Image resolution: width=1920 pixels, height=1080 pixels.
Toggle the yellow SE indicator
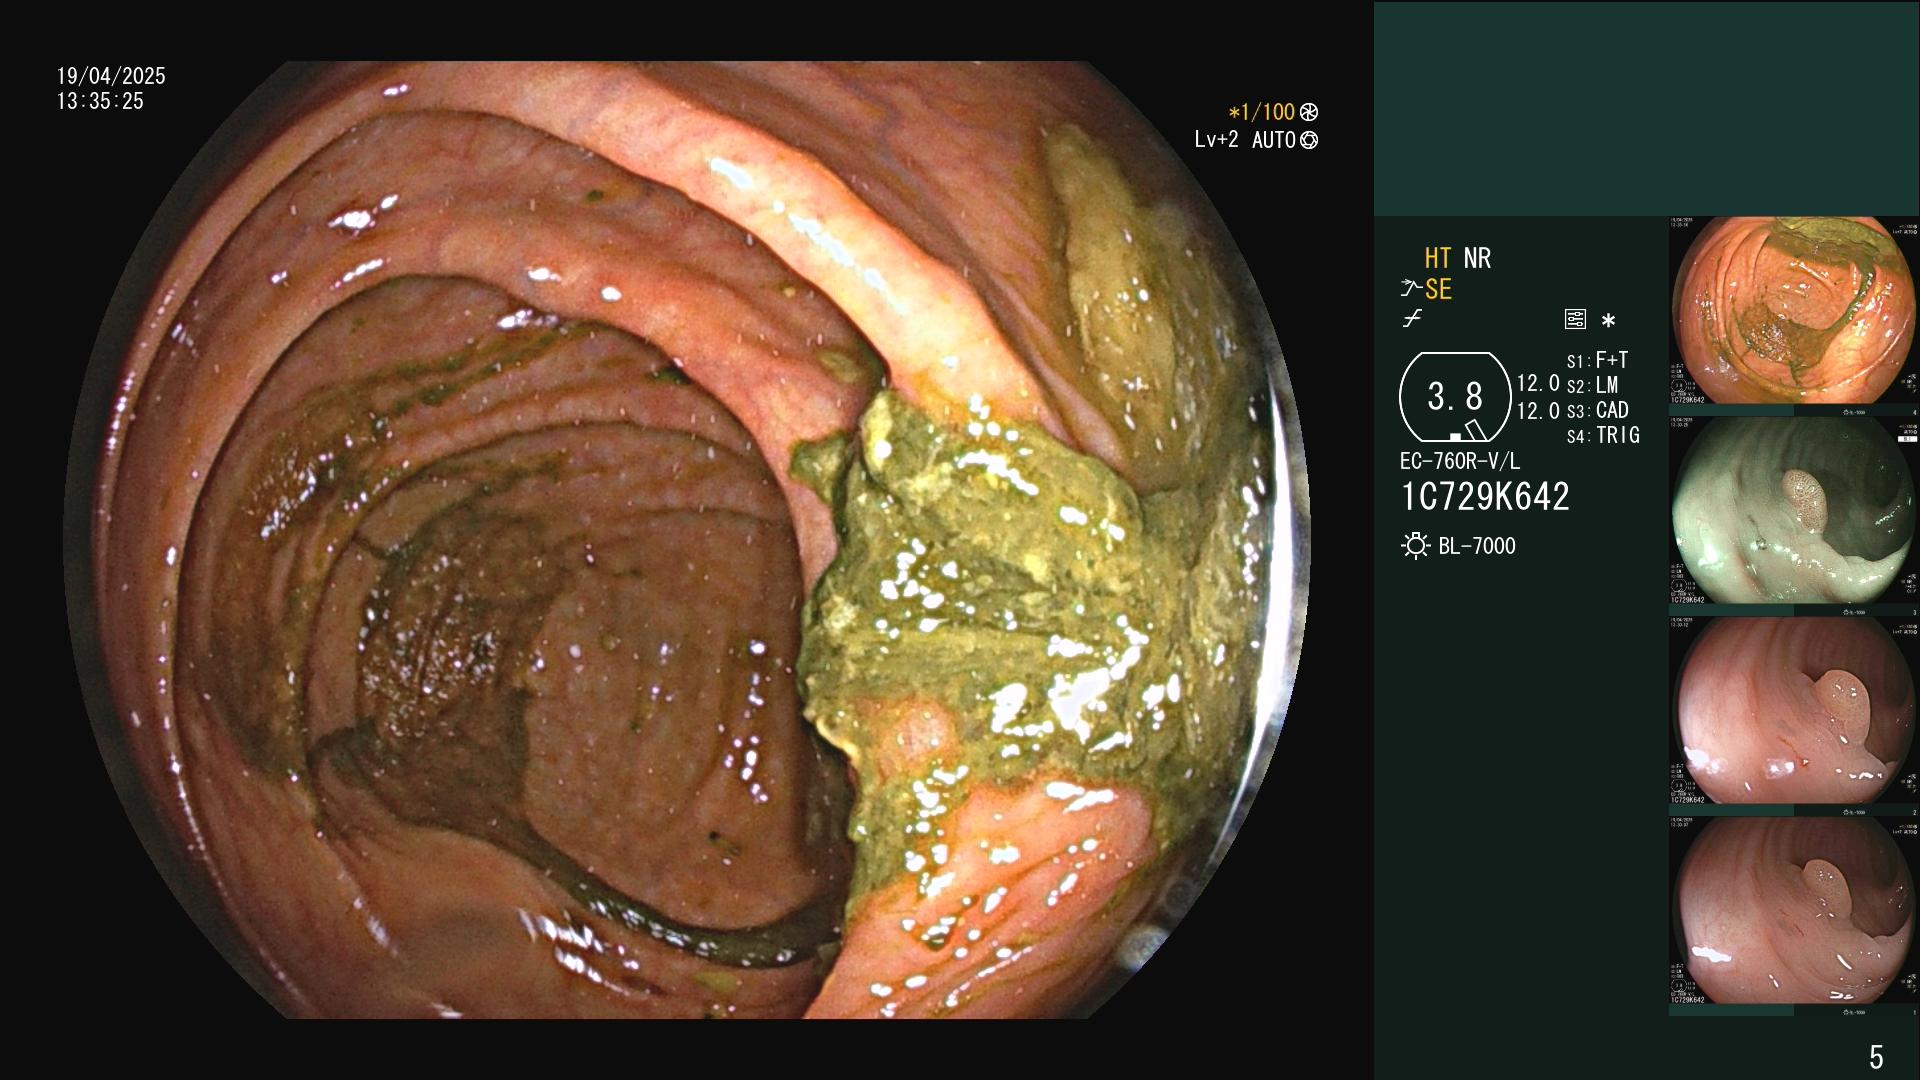click(x=1438, y=289)
